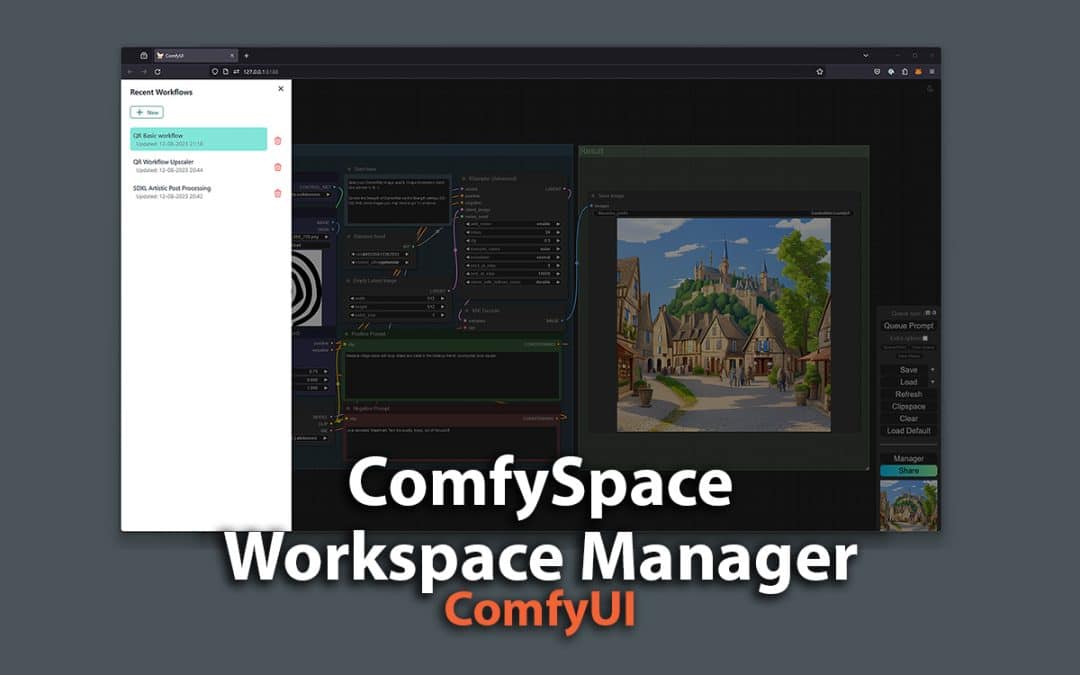Delete SDXL Artistic Post Processing workflow
The image size is (1080, 675).
tap(278, 193)
